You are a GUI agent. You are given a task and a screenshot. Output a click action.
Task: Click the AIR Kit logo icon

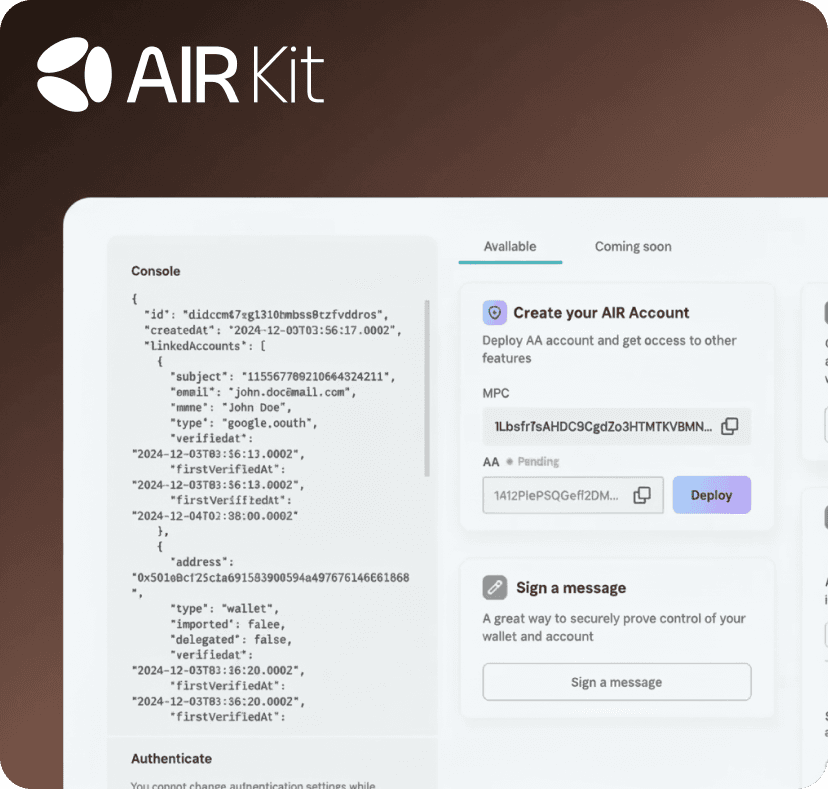[x=75, y=70]
